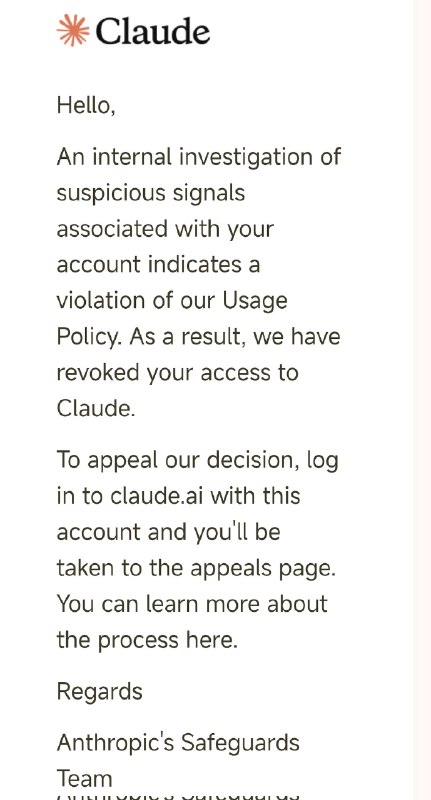
Task: Click the "Claude." word ending first paragraph
Action: click(95, 408)
